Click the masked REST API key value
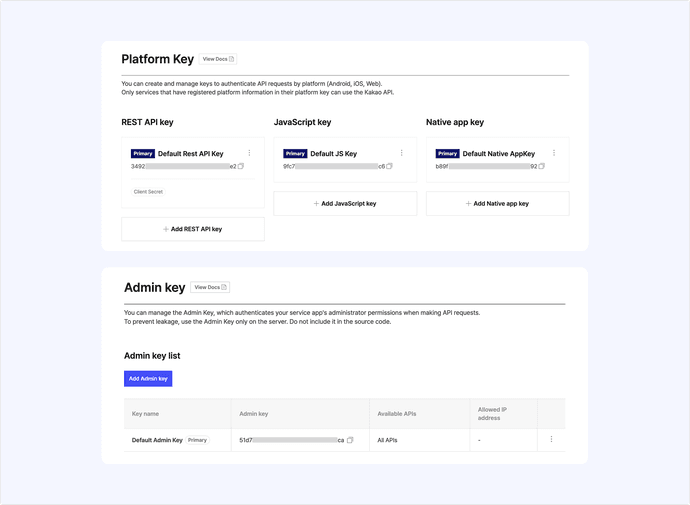Viewport: 690px width, 505px height. (184, 166)
